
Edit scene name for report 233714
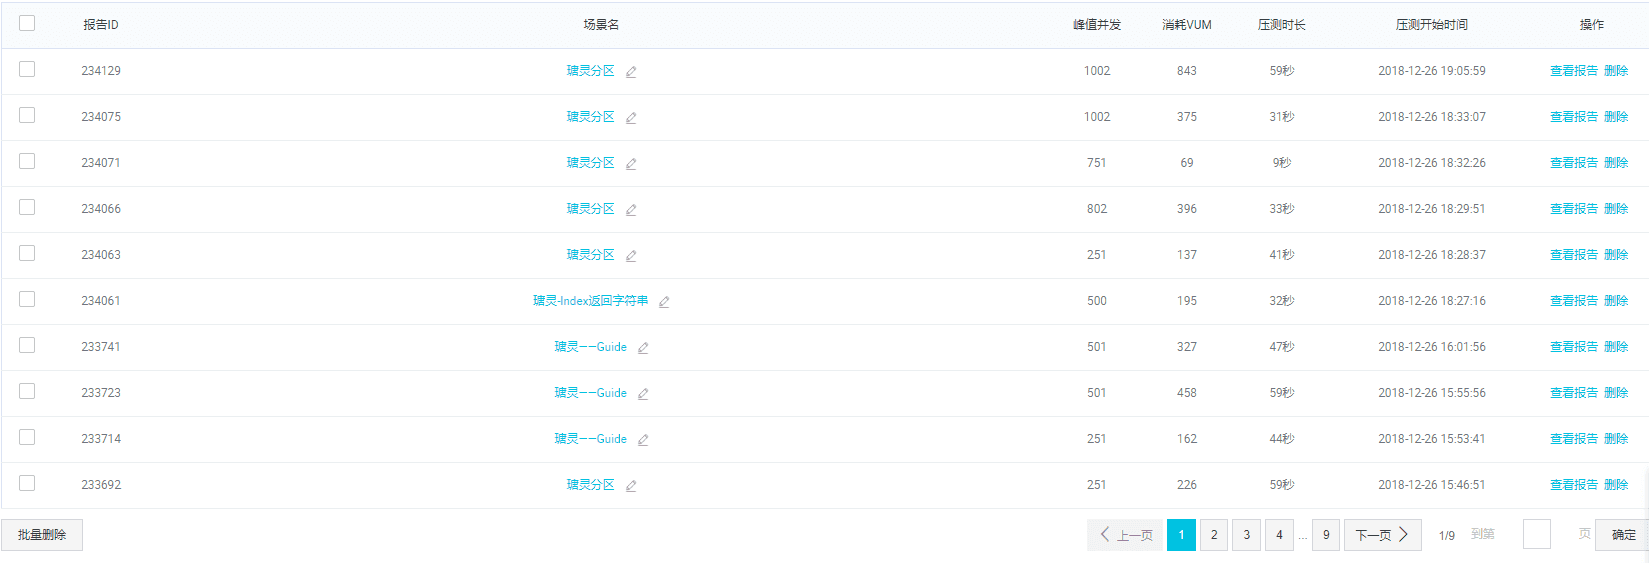643,440
